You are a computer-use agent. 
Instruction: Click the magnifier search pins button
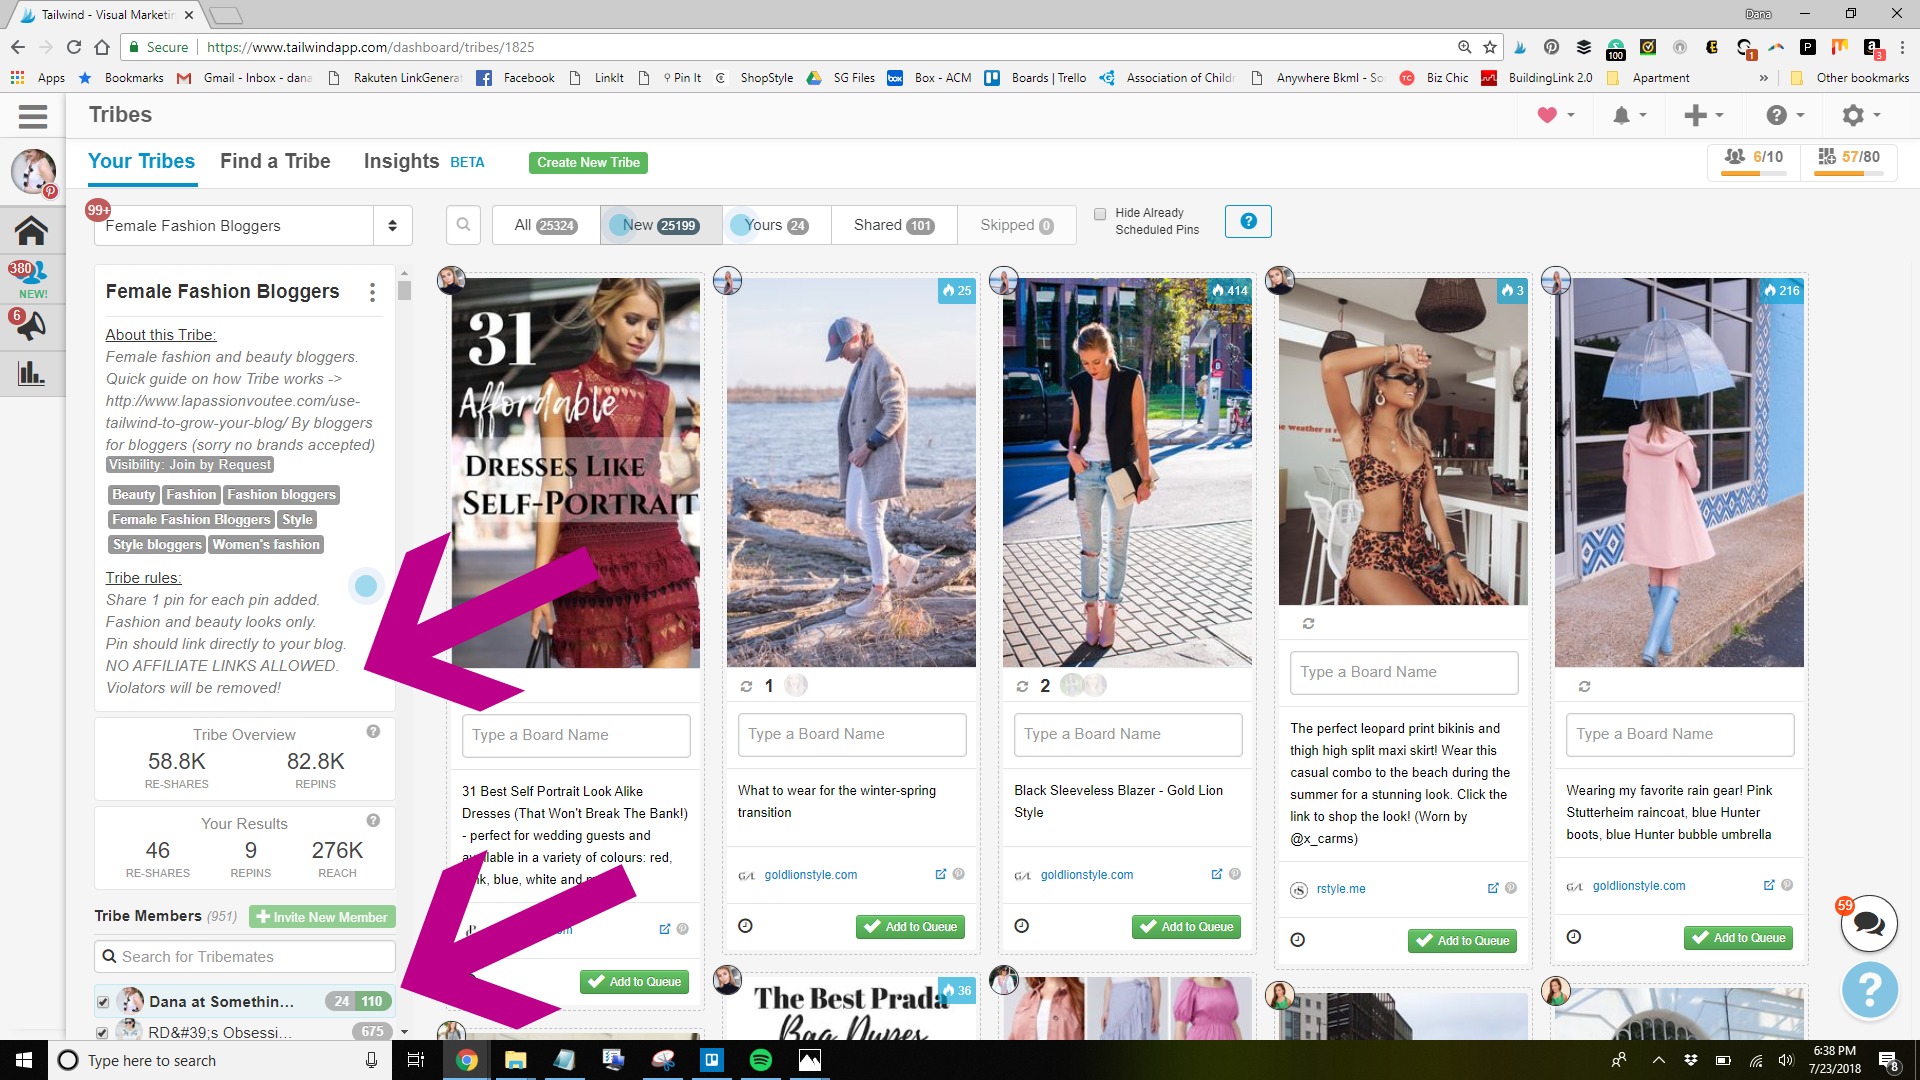point(463,225)
